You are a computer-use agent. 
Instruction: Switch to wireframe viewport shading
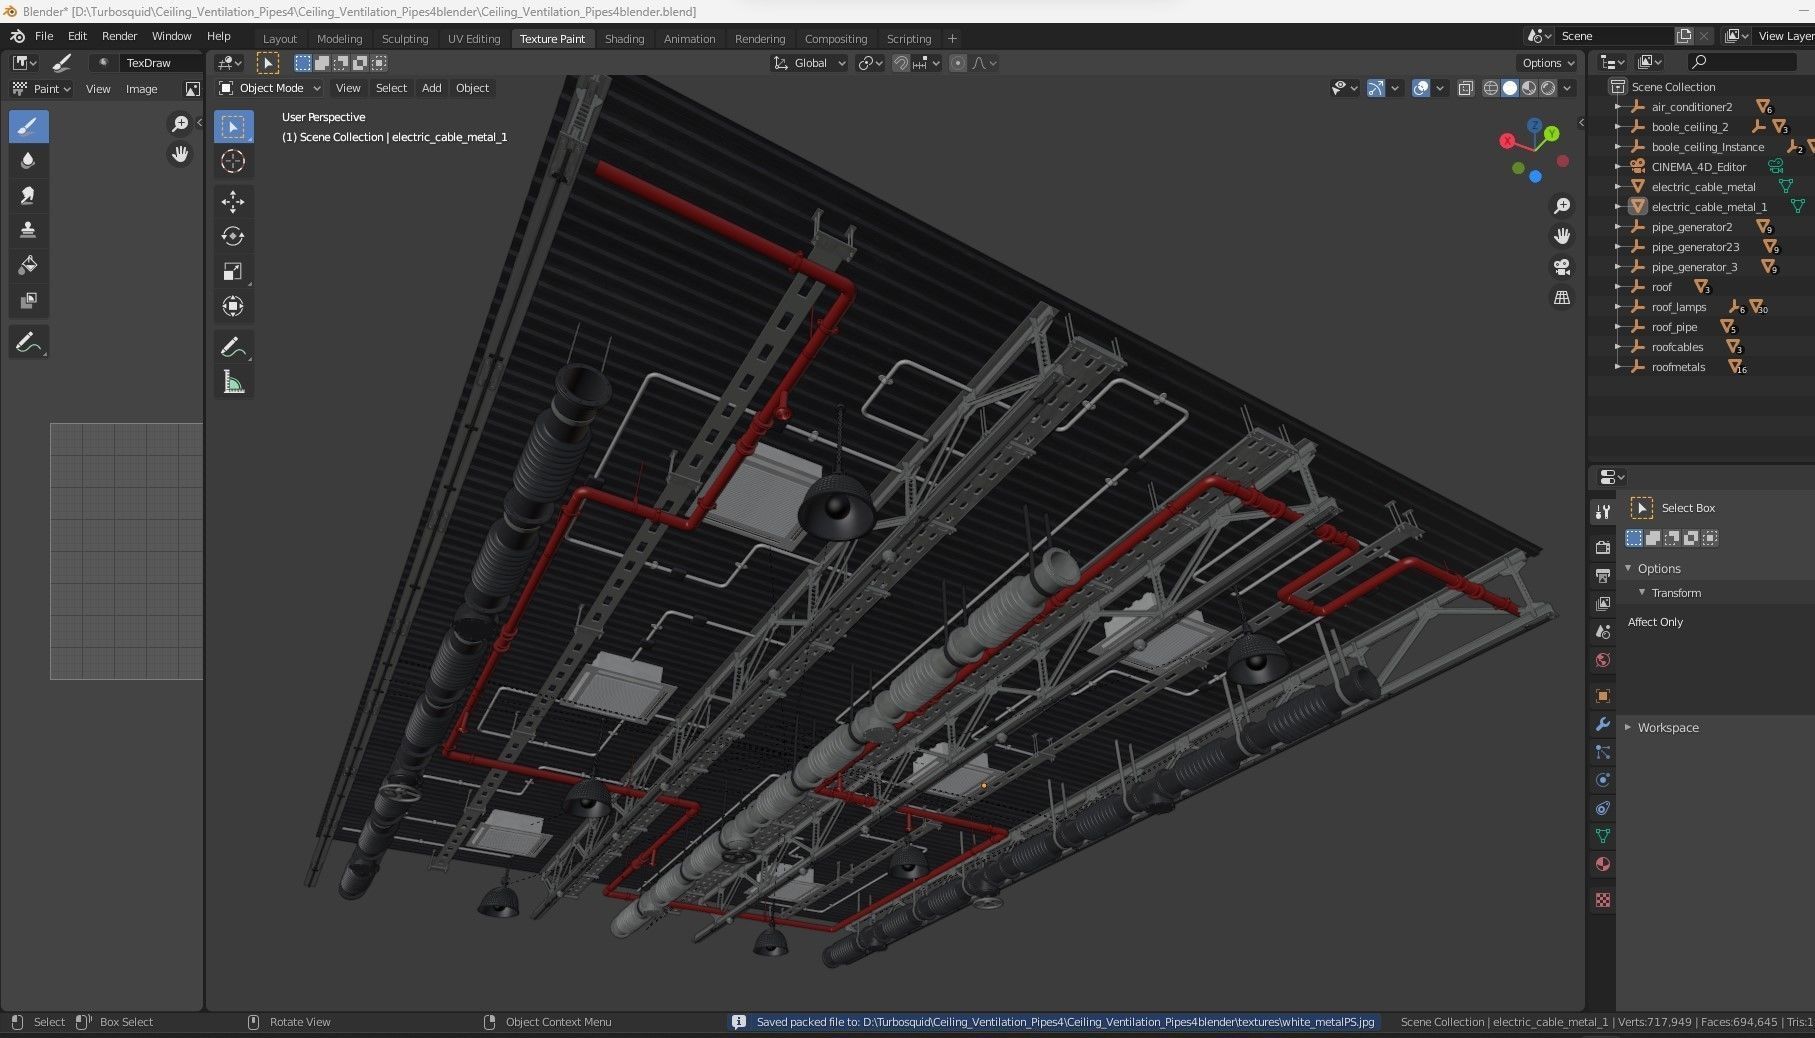1491,88
